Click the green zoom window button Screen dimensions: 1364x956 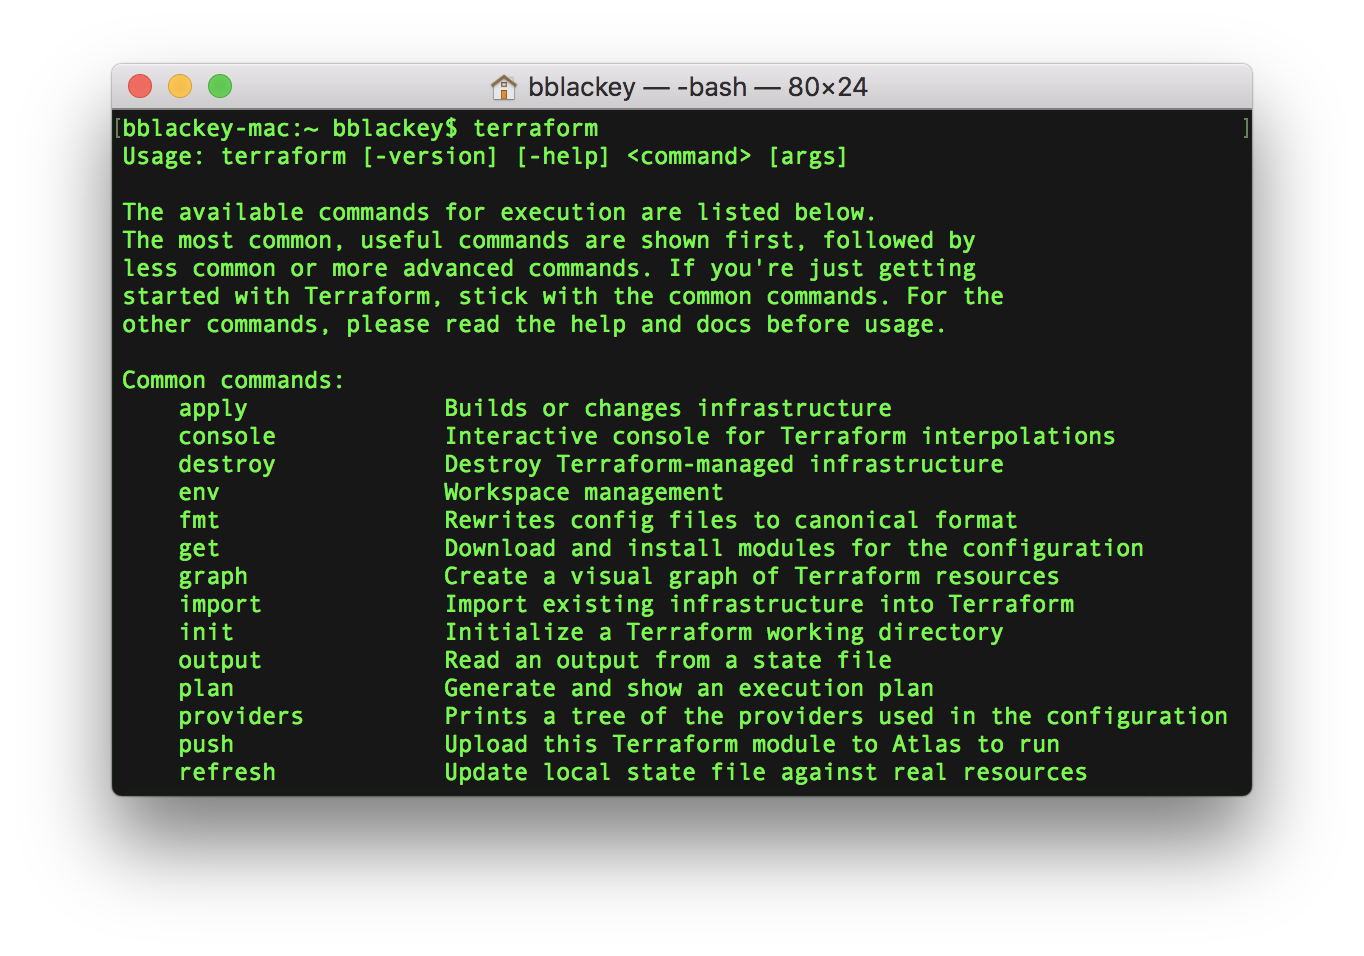click(x=220, y=87)
